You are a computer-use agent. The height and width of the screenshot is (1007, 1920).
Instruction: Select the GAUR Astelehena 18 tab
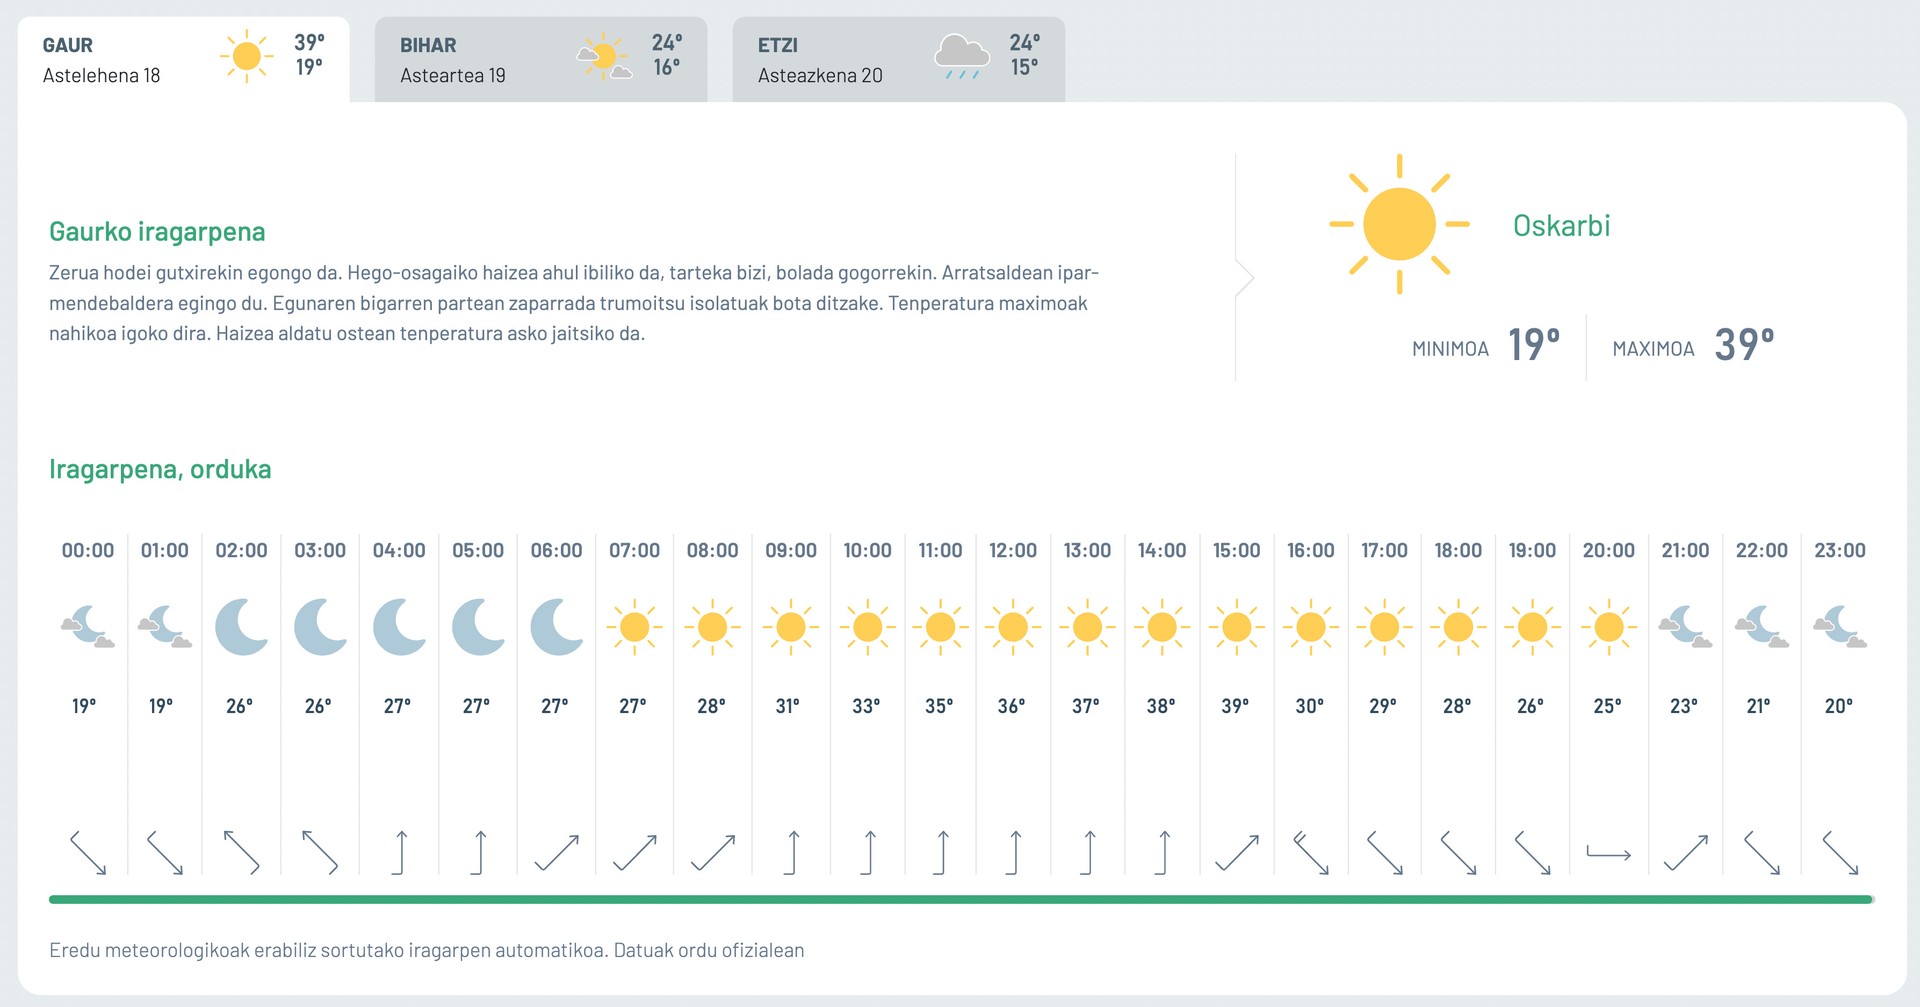pos(183,59)
